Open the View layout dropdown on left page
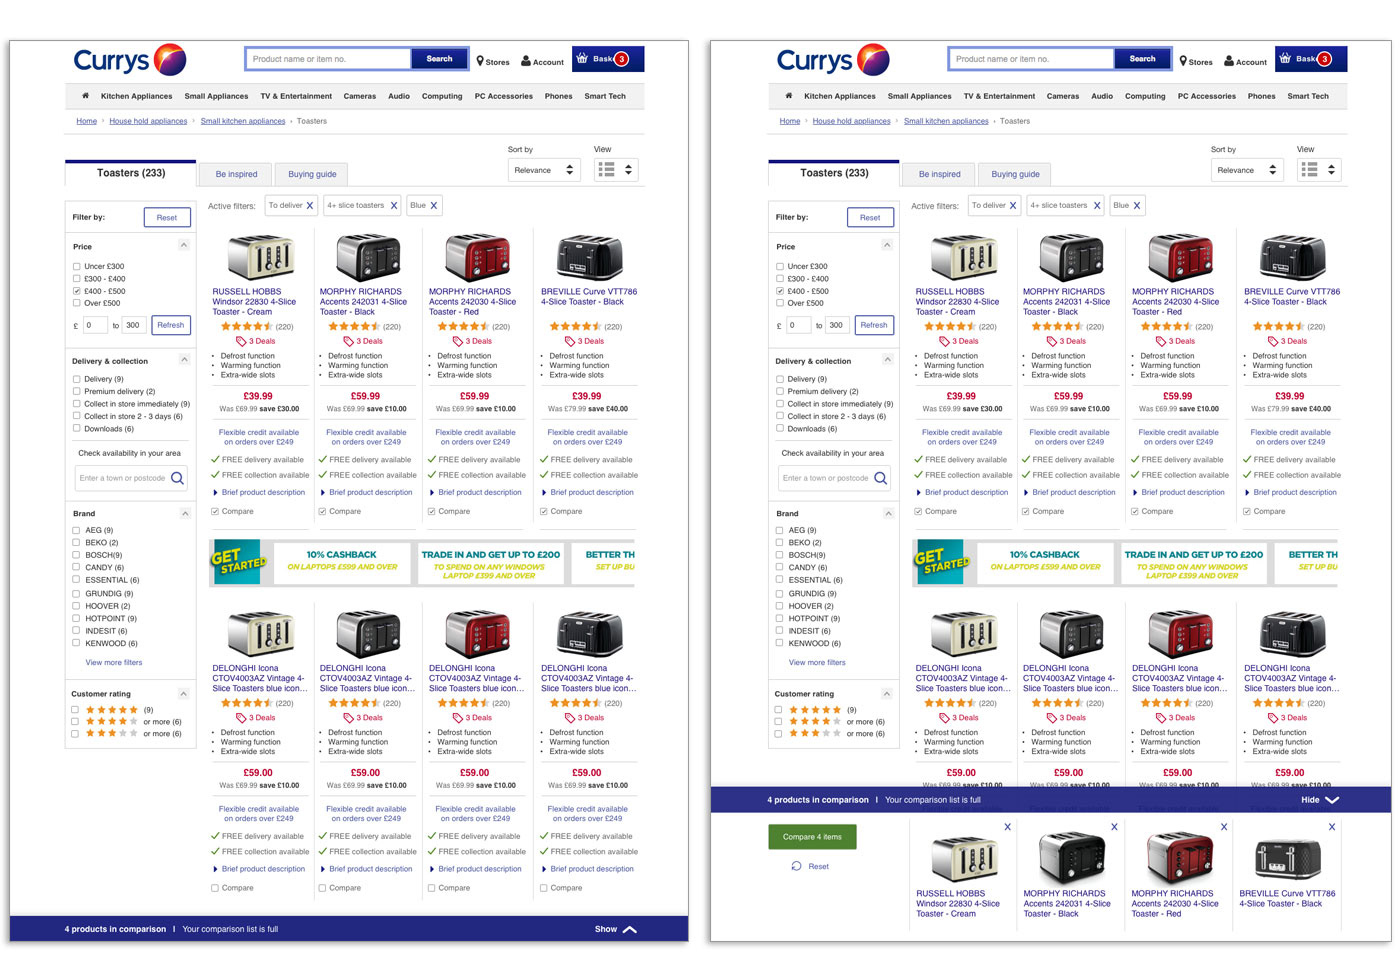This screenshot has width=1400, height=968. [615, 170]
